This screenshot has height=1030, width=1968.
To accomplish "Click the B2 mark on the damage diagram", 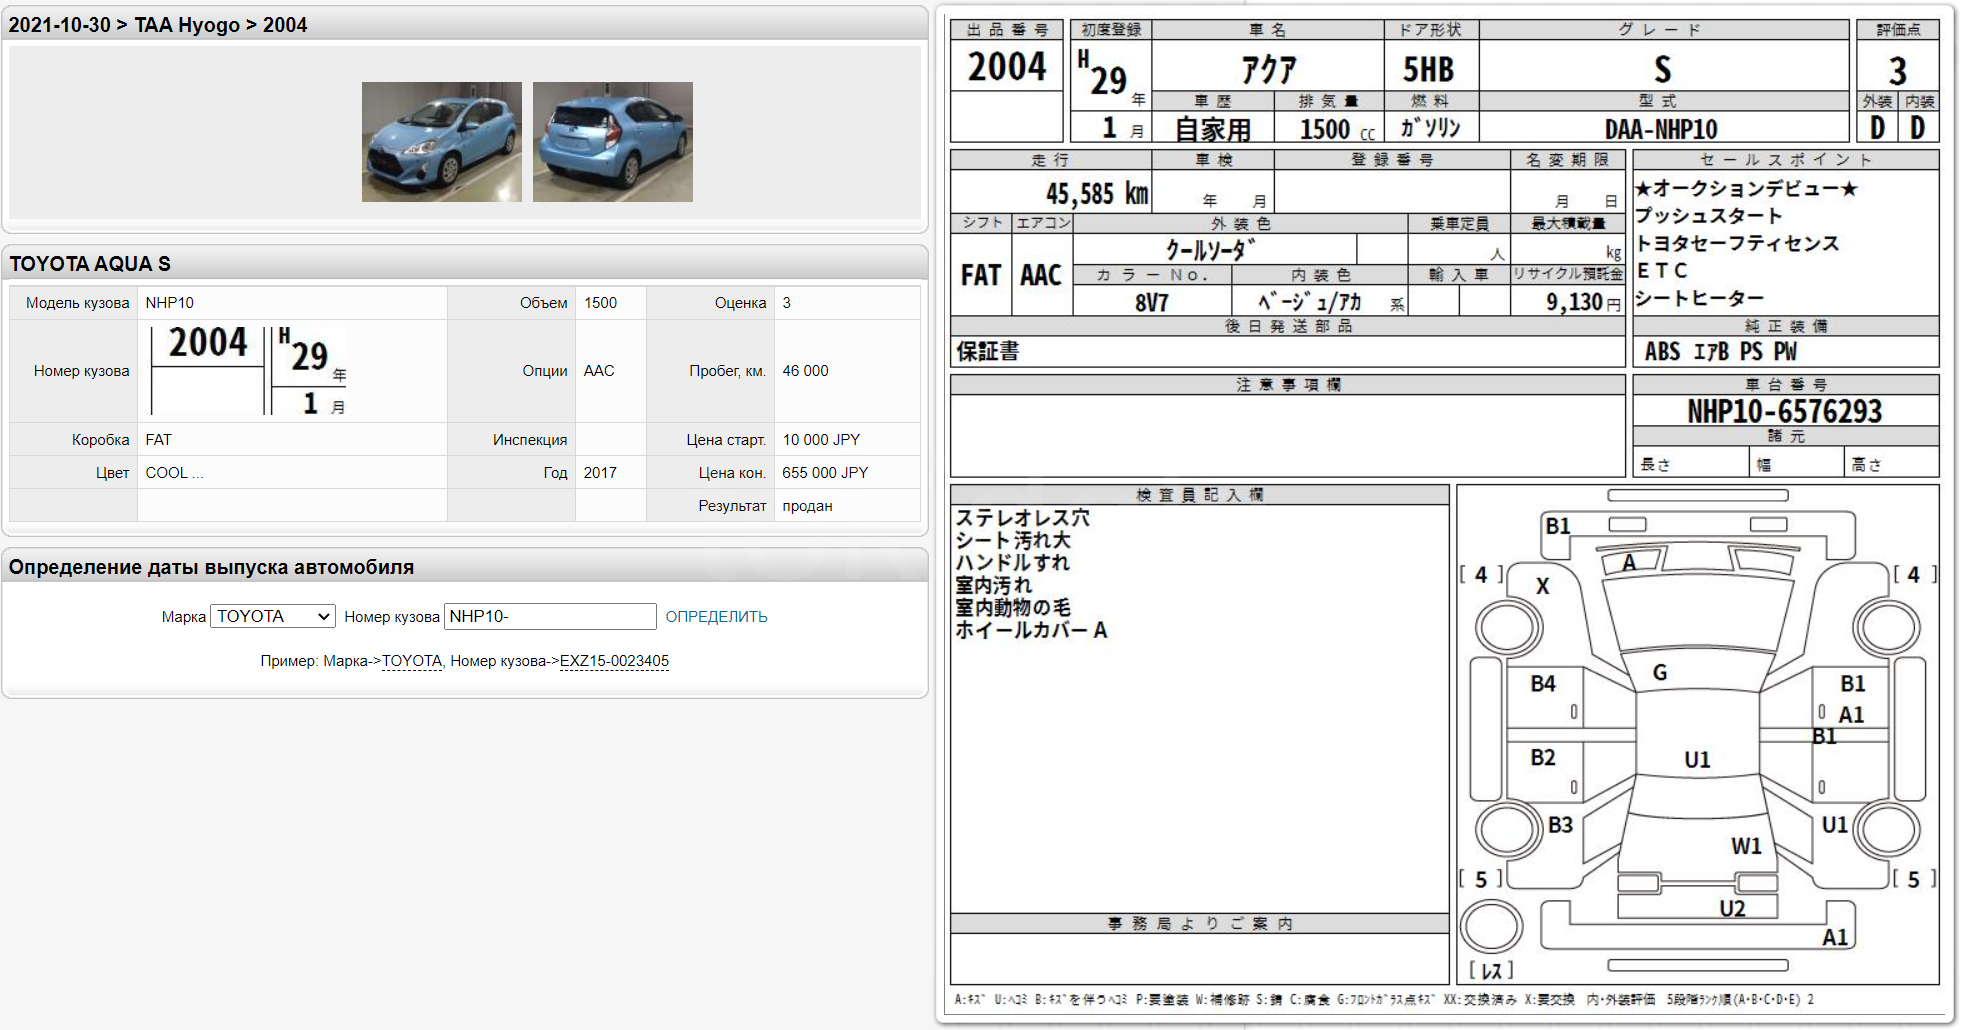I will tap(1543, 757).
